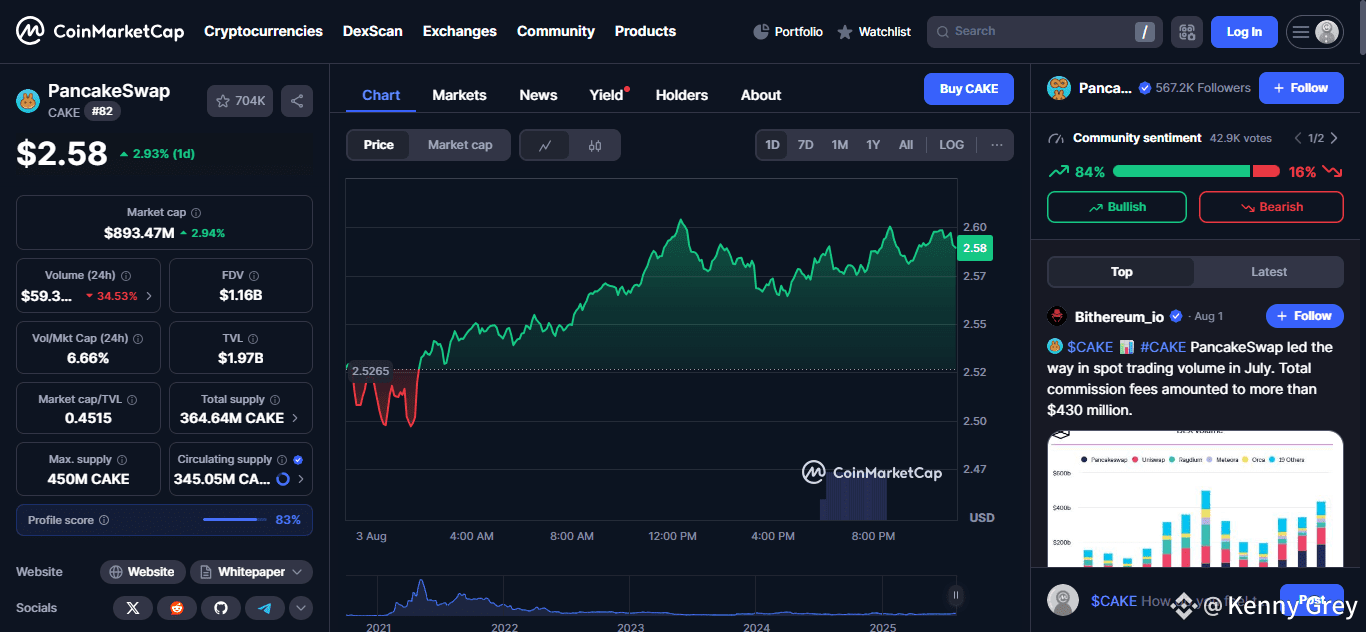Follow Bithereum_io account
The height and width of the screenshot is (632, 1366).
tap(1305, 316)
